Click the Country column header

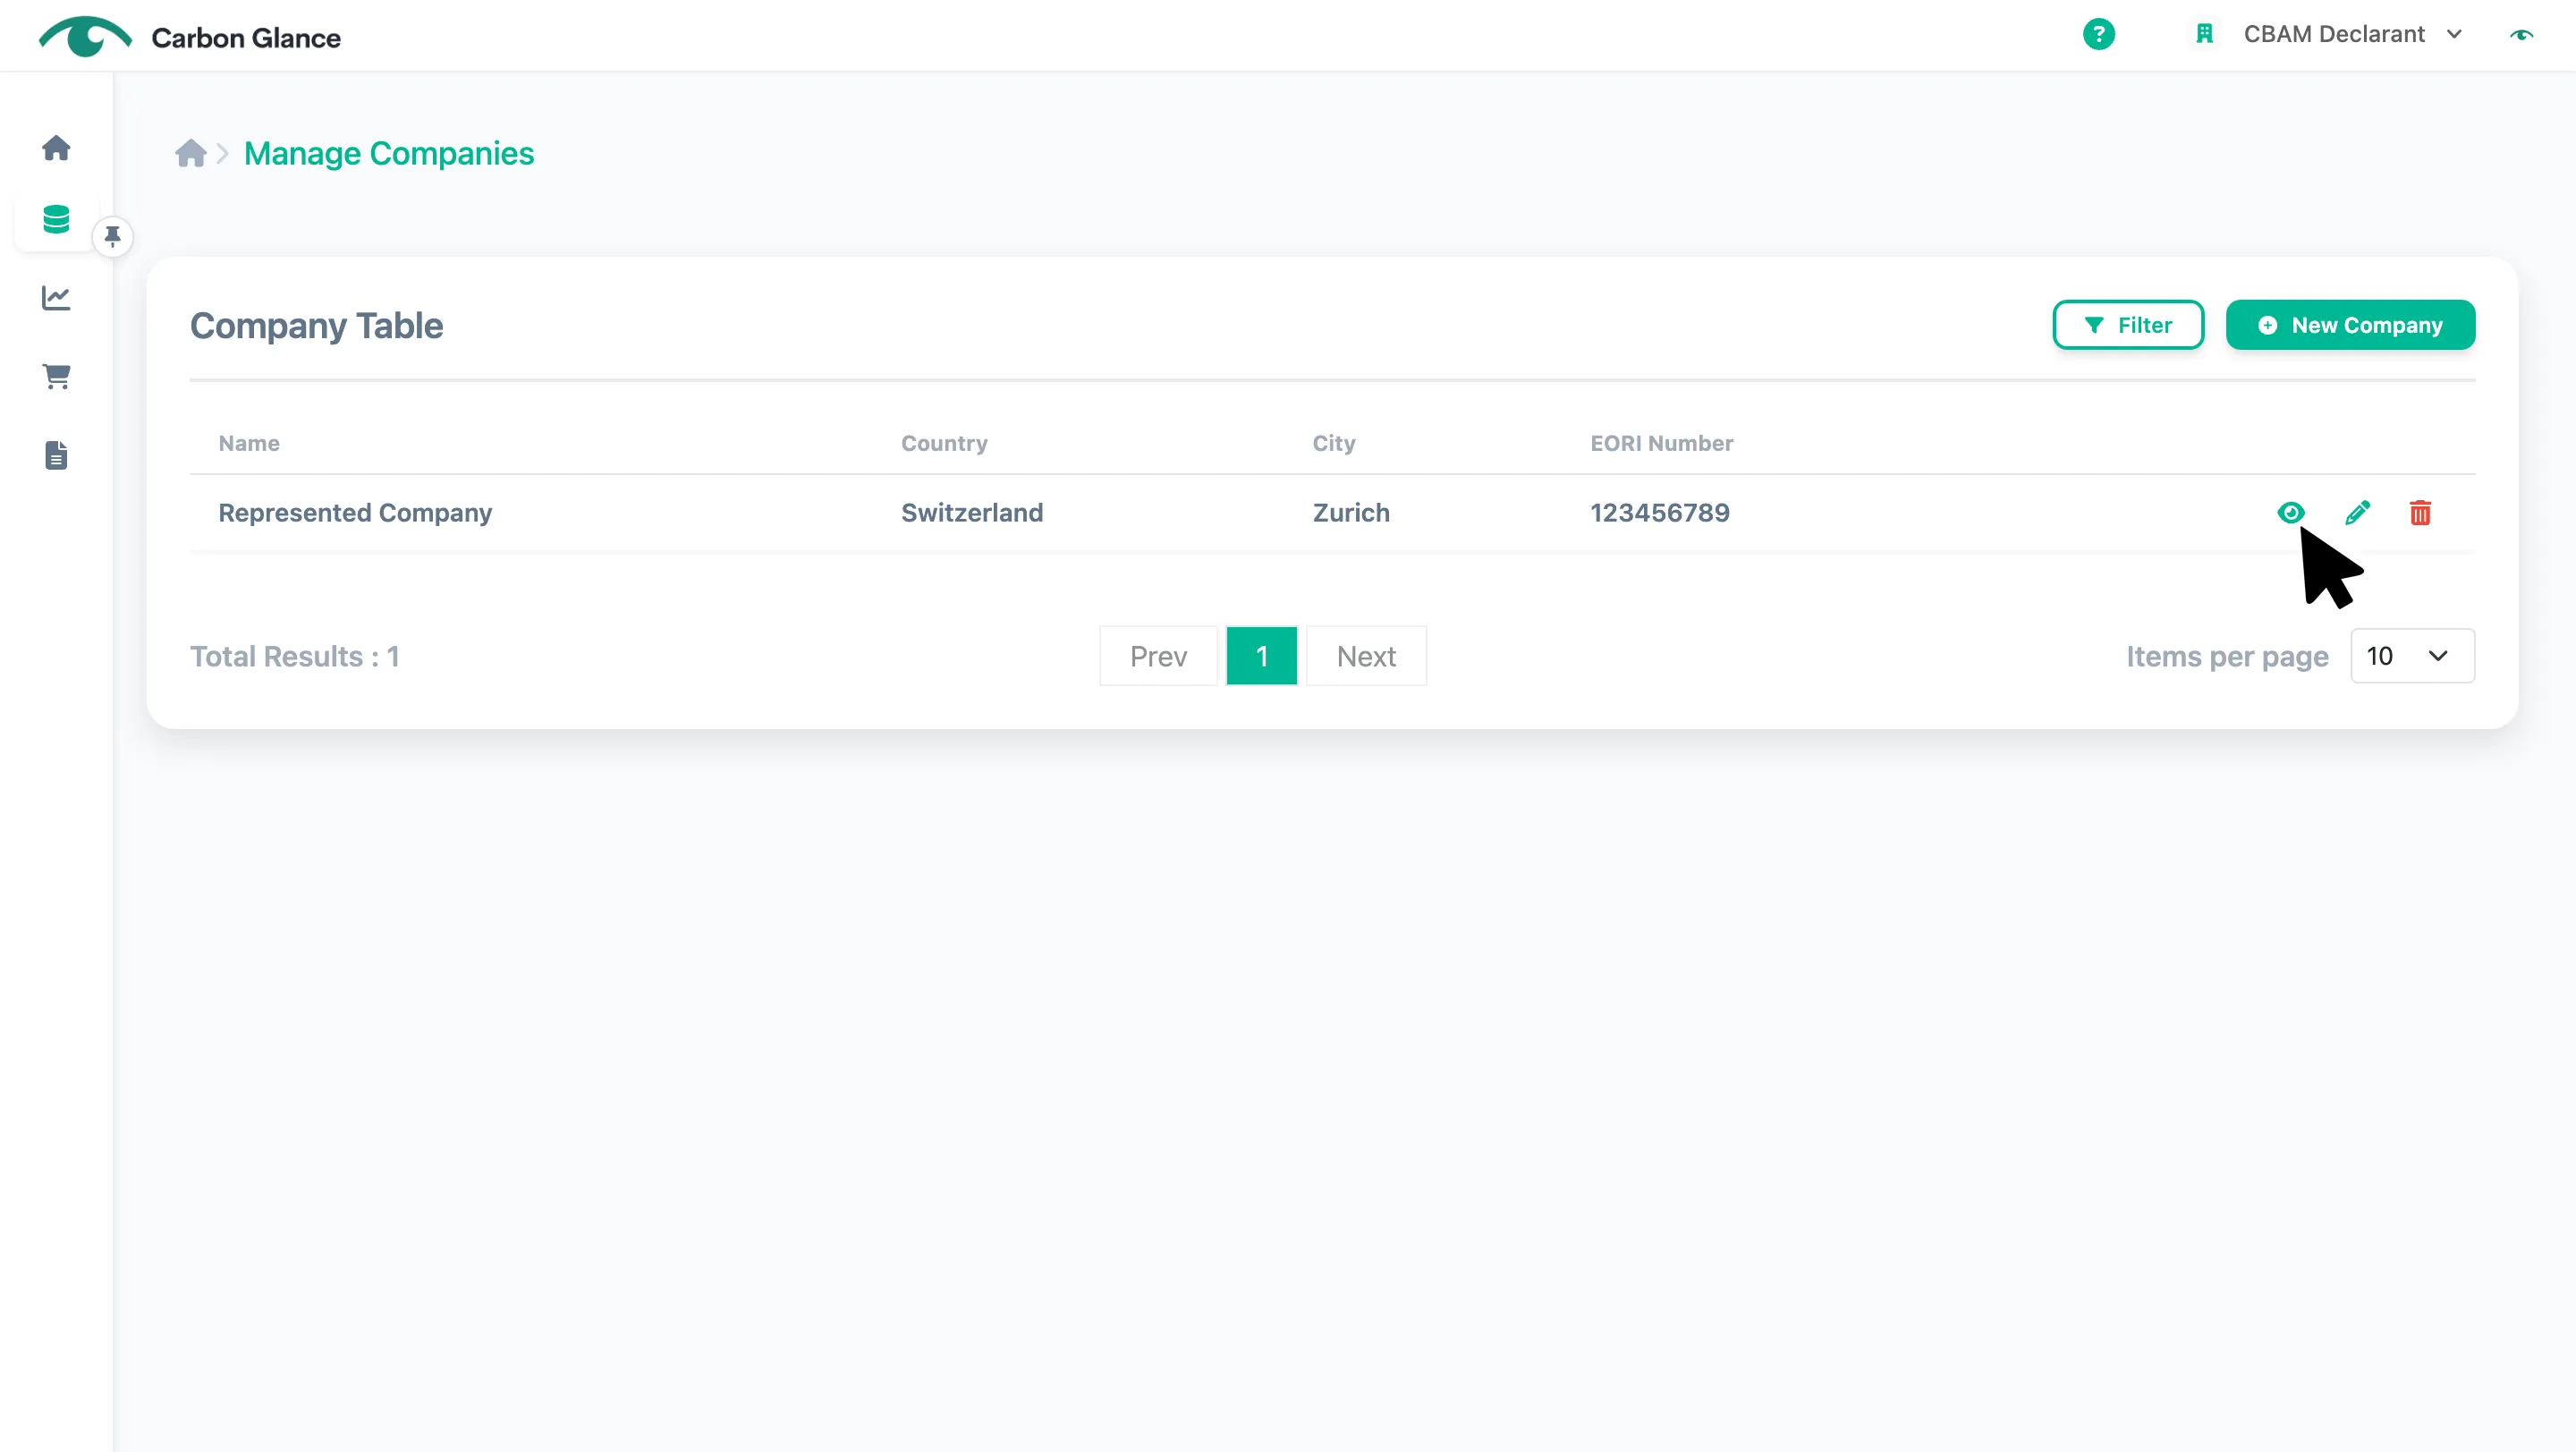[944, 443]
